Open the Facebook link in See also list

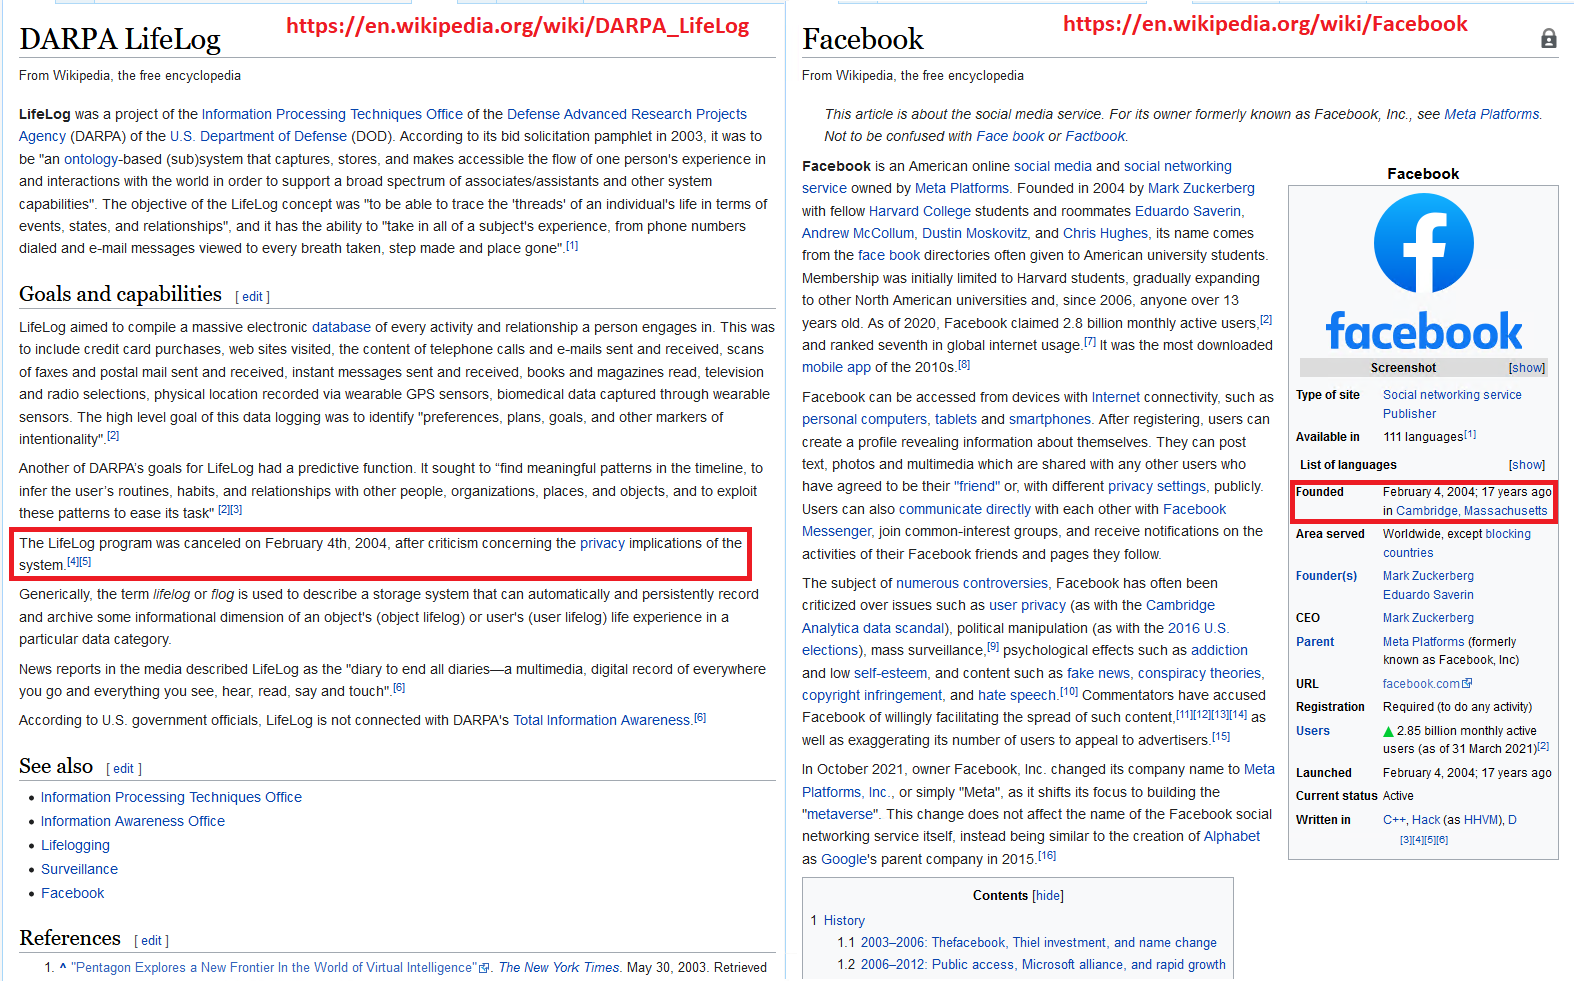coord(72,893)
